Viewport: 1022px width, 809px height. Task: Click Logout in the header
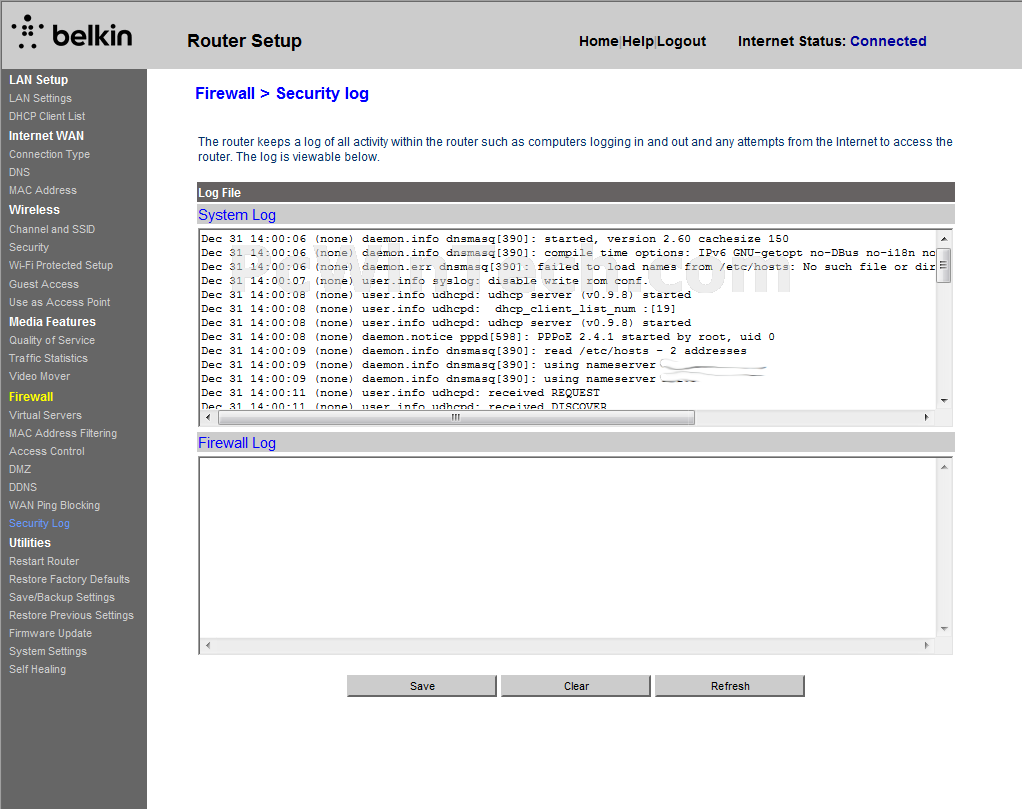681,41
